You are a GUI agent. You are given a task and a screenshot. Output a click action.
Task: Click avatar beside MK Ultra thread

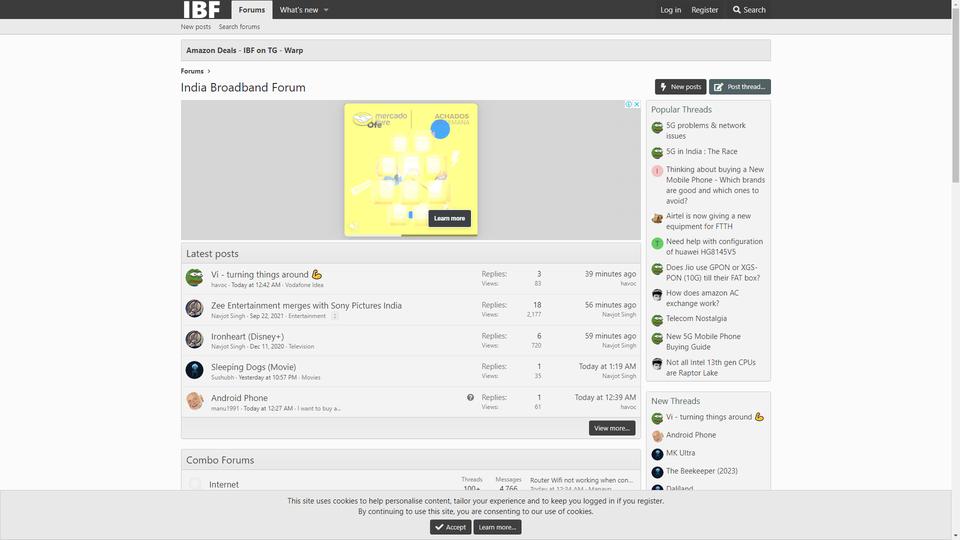[x=657, y=454]
